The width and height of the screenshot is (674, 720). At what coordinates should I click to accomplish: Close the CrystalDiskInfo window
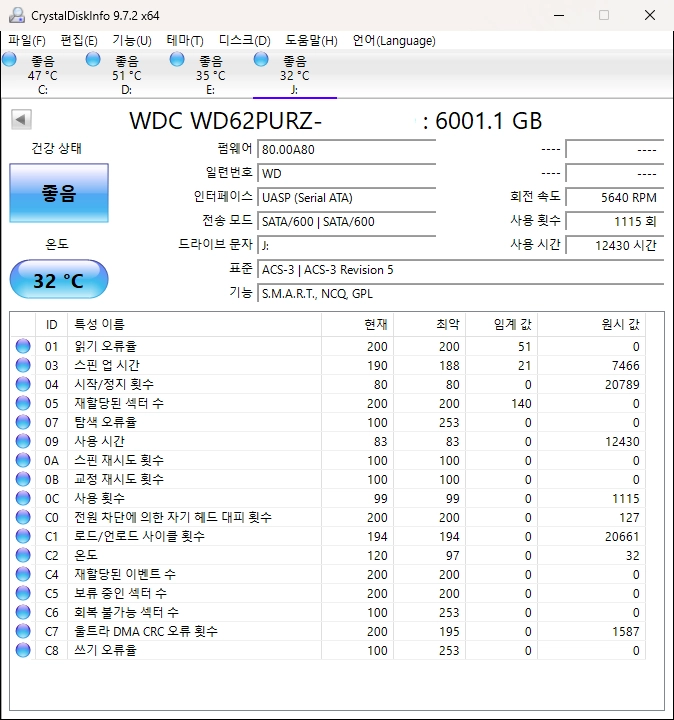coord(650,15)
